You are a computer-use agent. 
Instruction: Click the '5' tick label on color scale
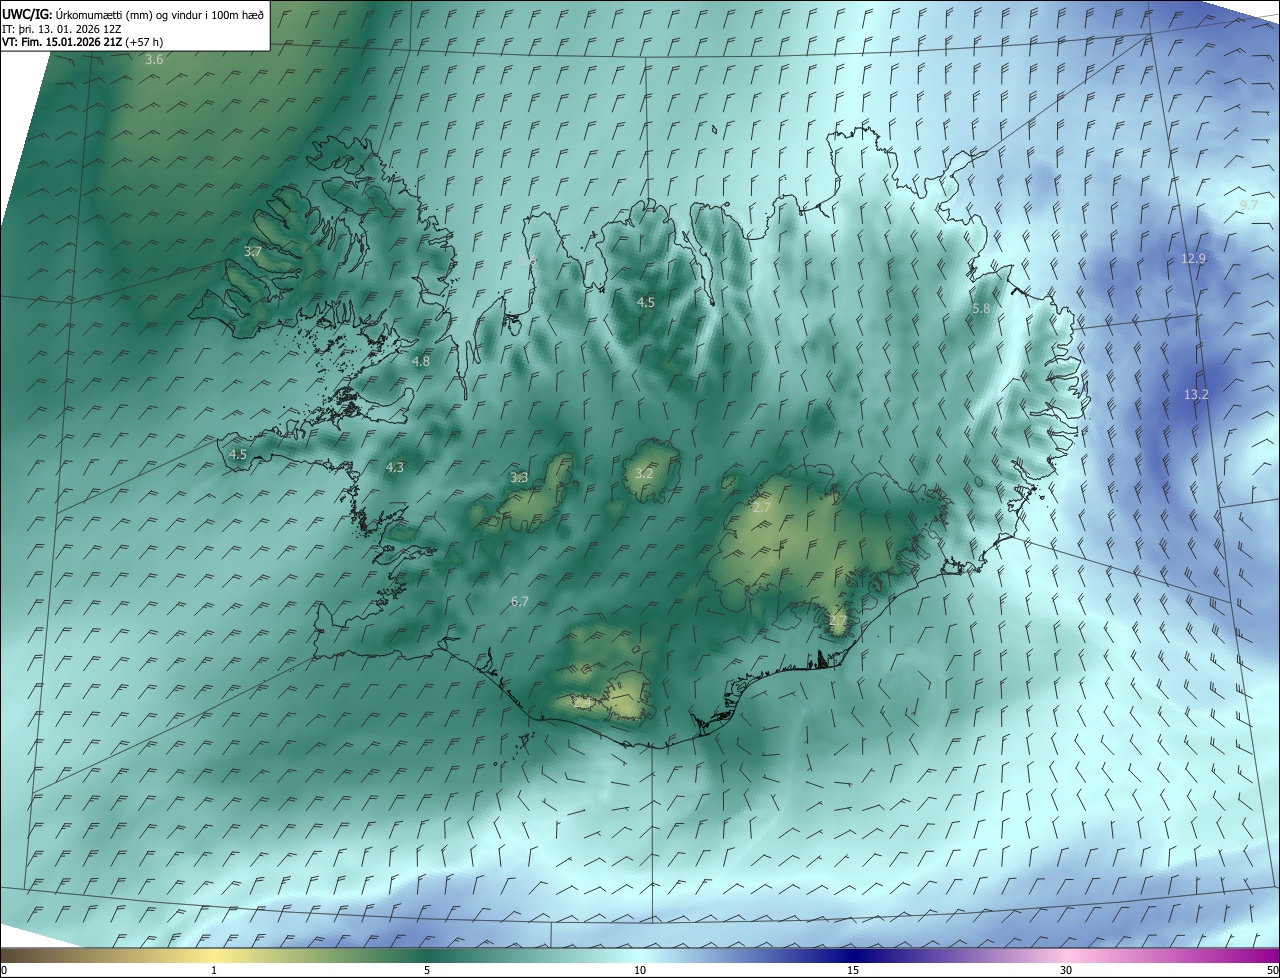click(427, 970)
